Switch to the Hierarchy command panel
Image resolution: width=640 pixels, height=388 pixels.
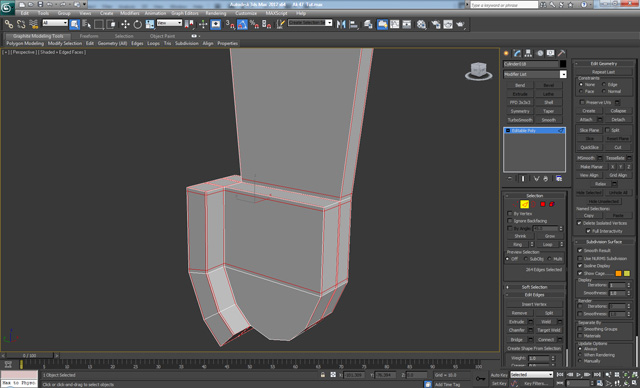click(x=529, y=53)
